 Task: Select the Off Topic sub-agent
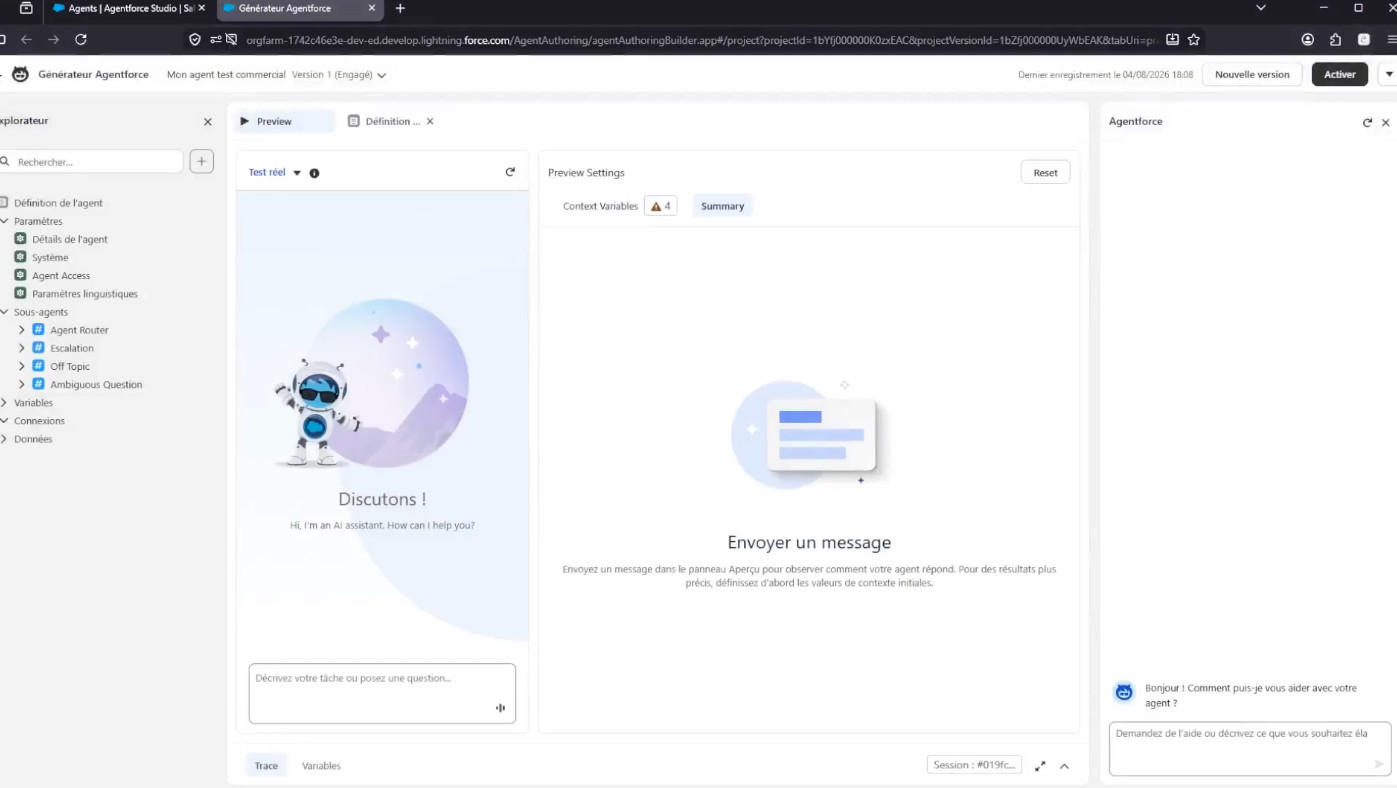pos(70,366)
